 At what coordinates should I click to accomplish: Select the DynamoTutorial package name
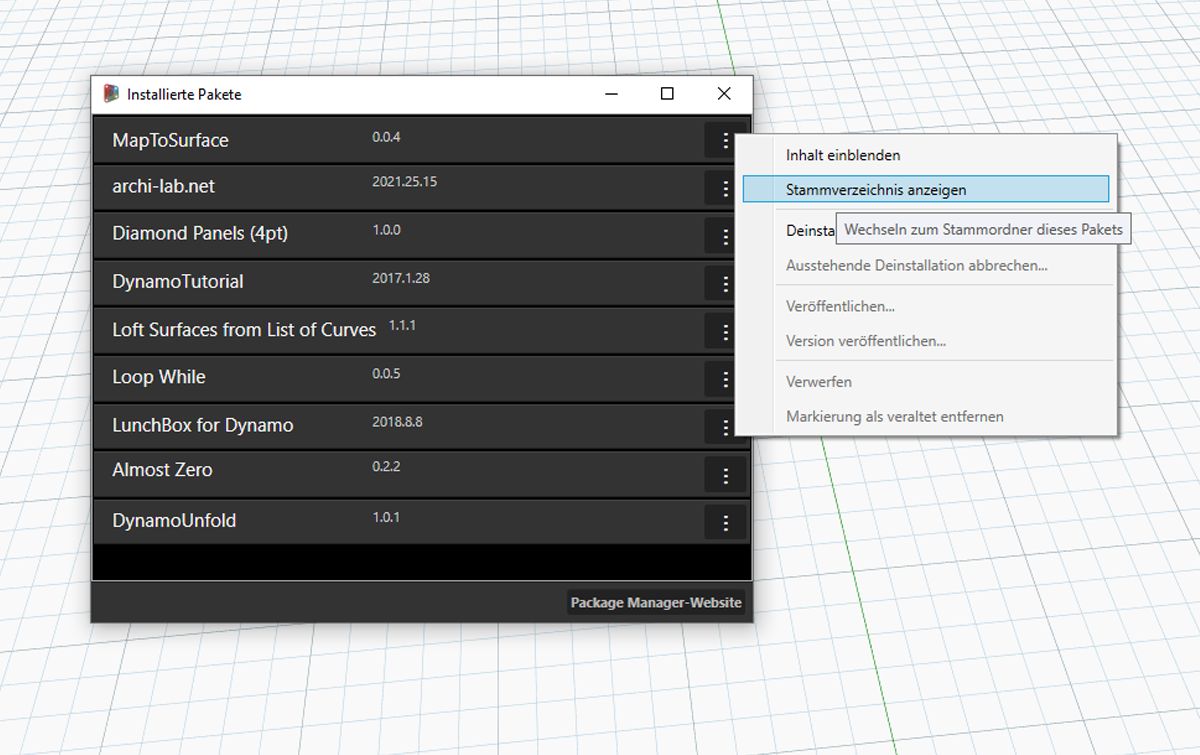tap(178, 282)
